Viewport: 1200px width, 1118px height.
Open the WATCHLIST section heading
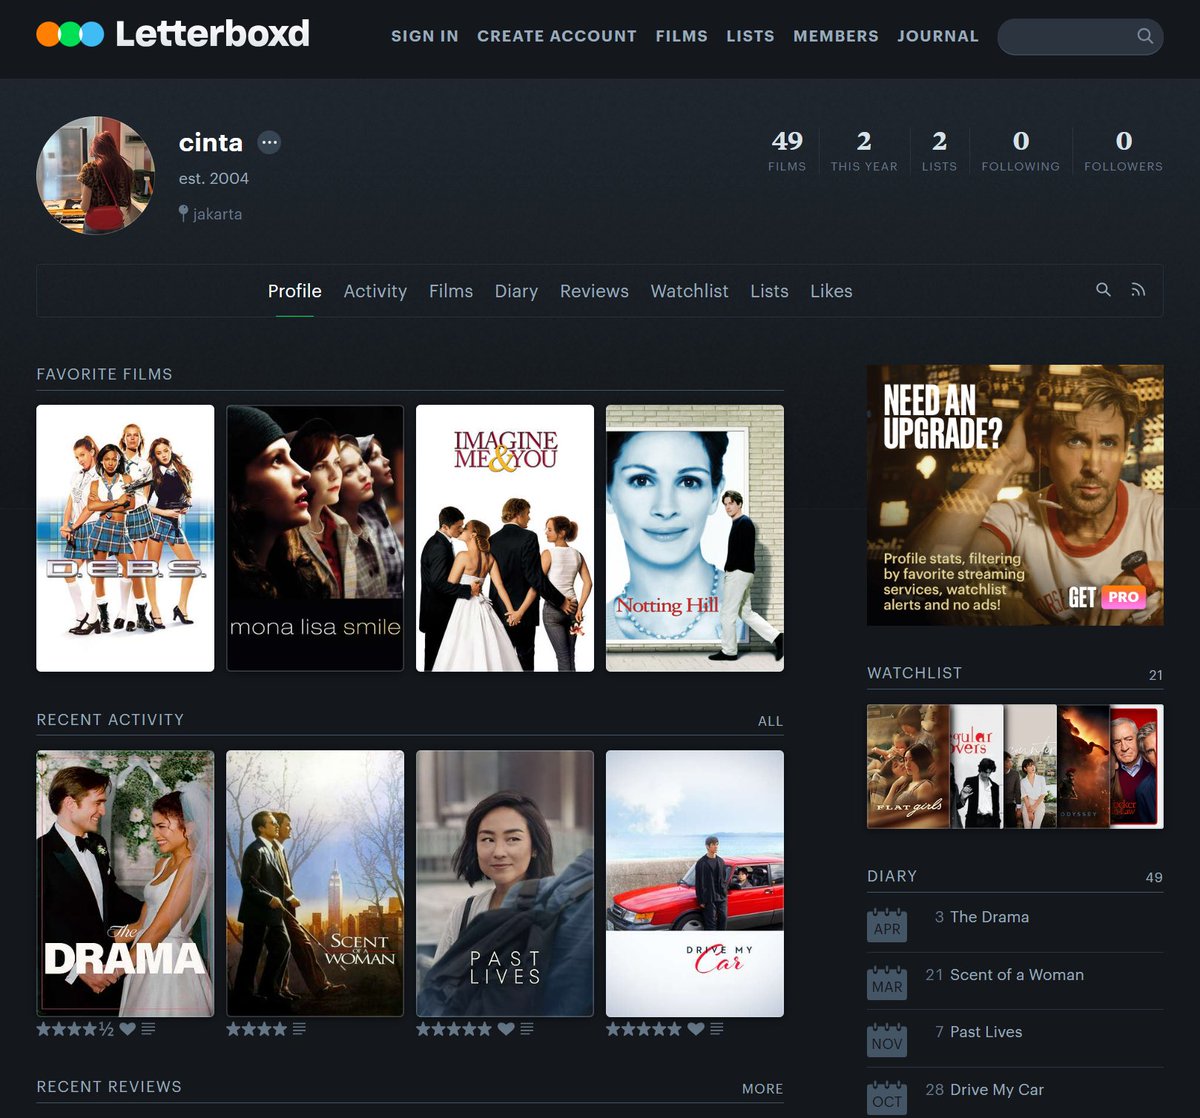pyautogui.click(x=914, y=673)
